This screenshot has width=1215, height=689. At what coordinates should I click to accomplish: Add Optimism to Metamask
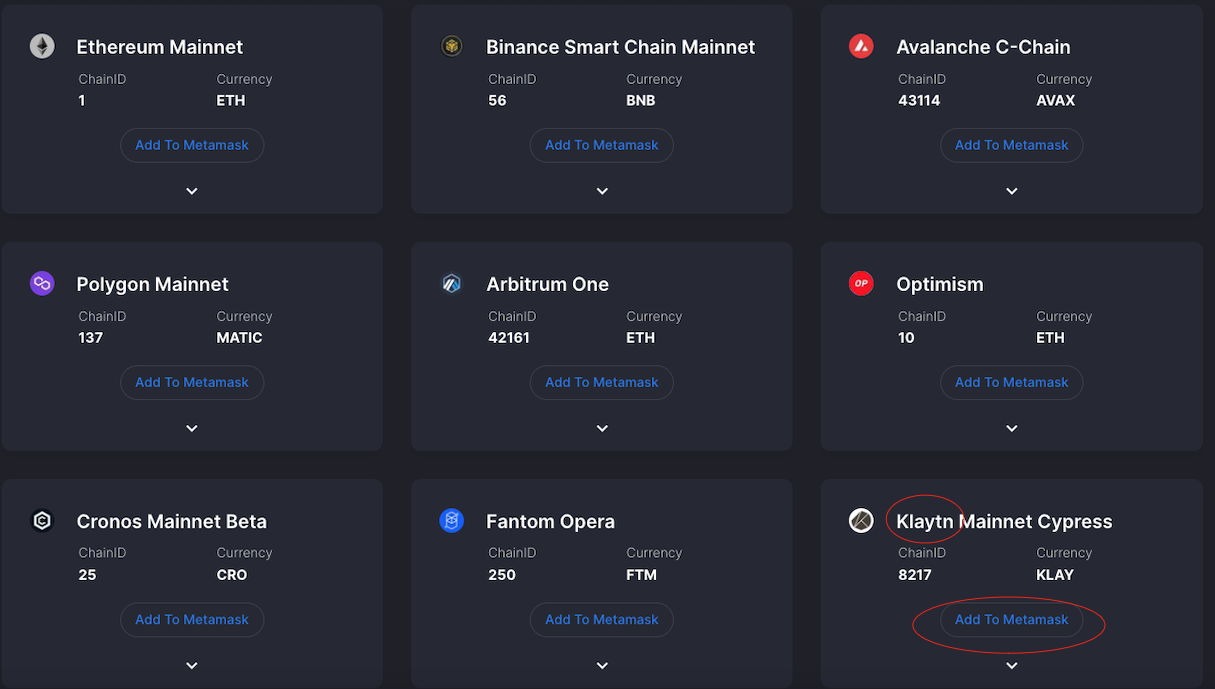pyautogui.click(x=1012, y=382)
